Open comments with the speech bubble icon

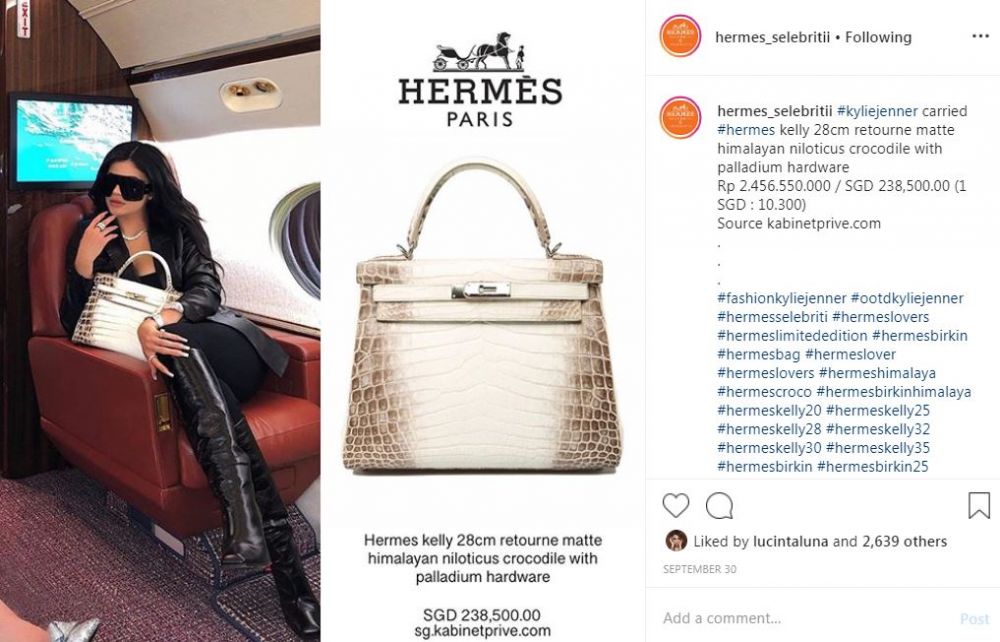pos(719,506)
